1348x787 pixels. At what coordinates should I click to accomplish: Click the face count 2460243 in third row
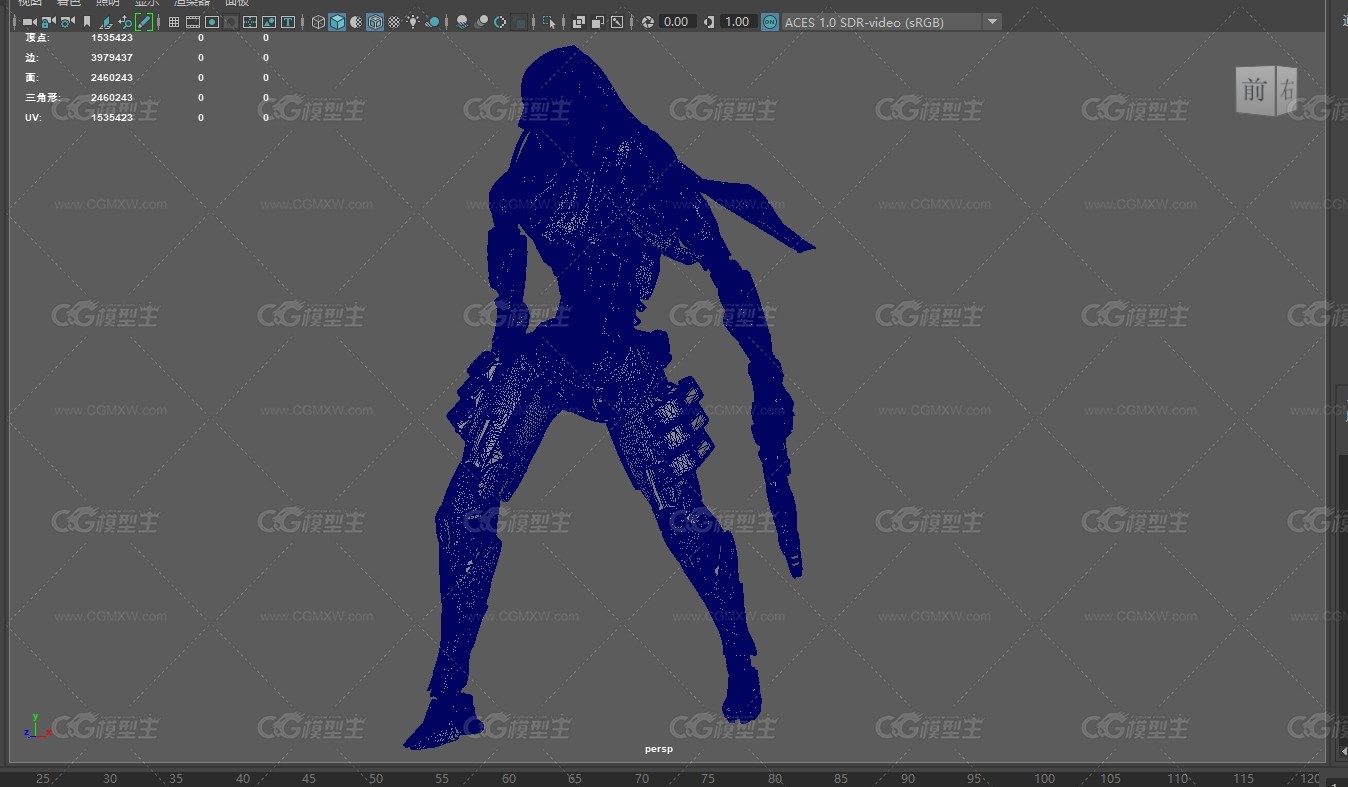(112, 77)
